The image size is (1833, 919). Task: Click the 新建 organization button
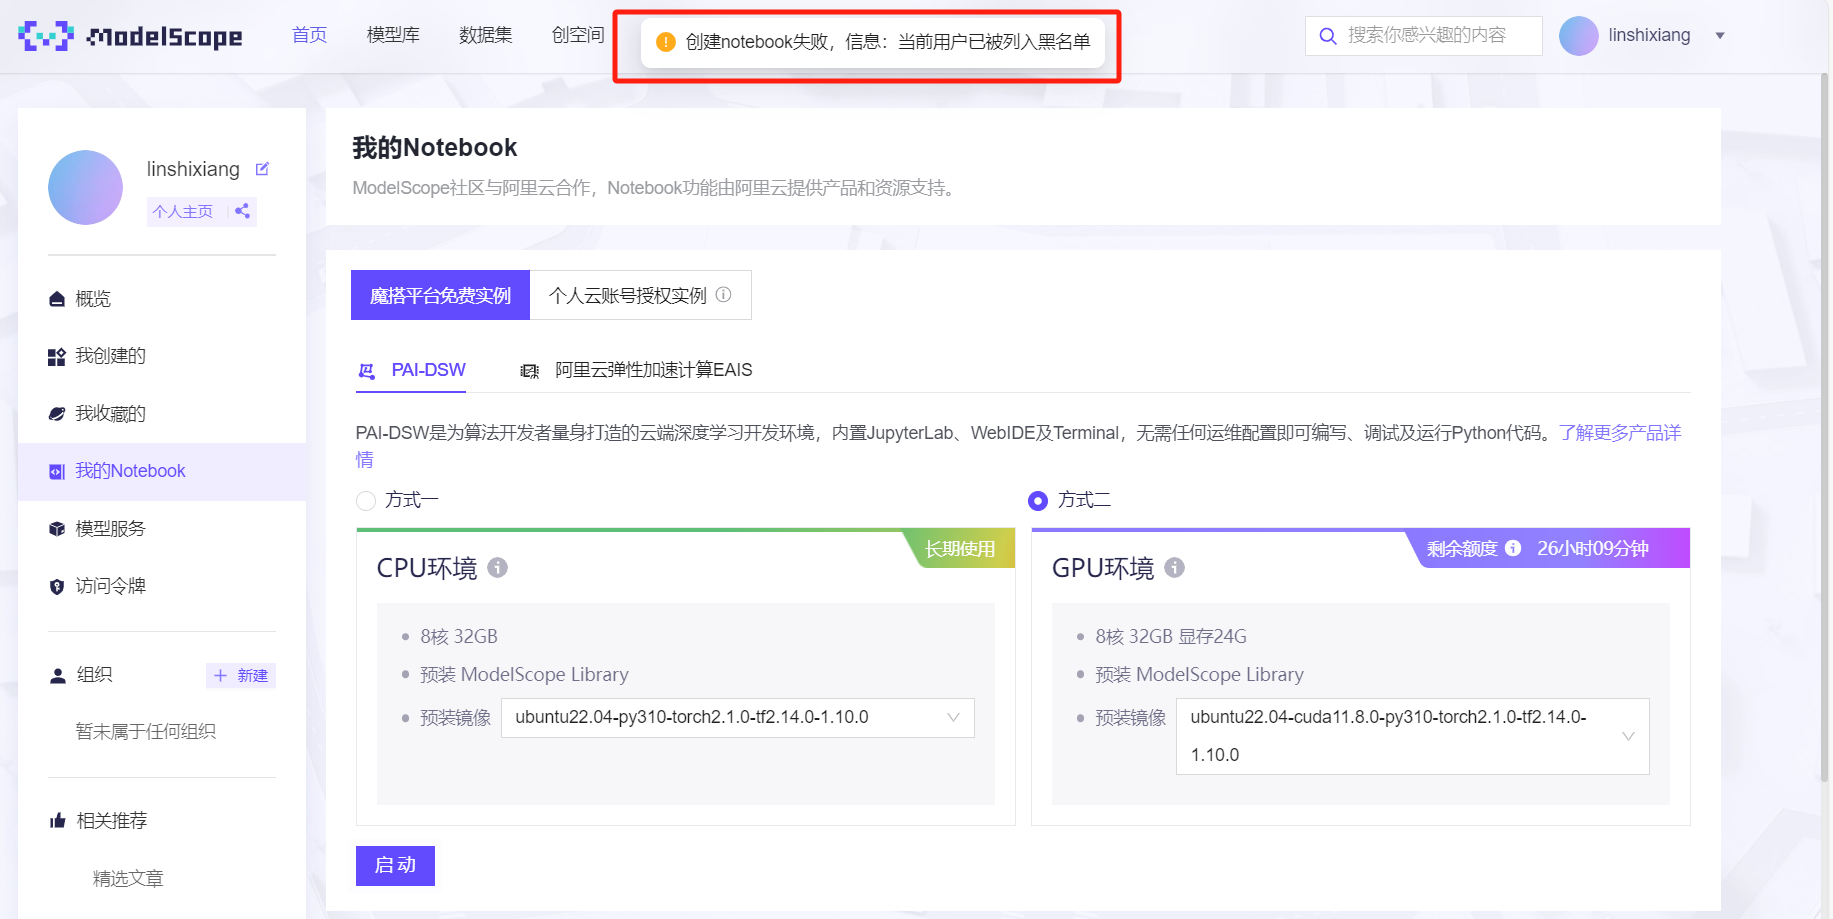pyautogui.click(x=241, y=676)
